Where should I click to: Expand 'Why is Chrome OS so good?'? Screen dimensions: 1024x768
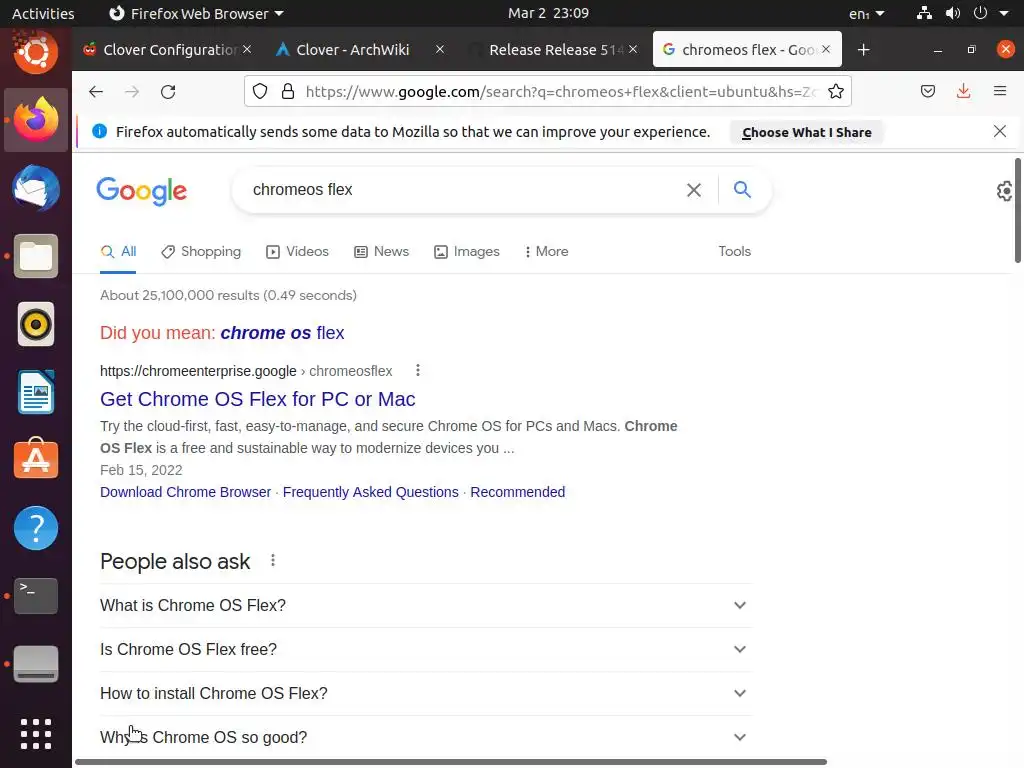point(426,737)
